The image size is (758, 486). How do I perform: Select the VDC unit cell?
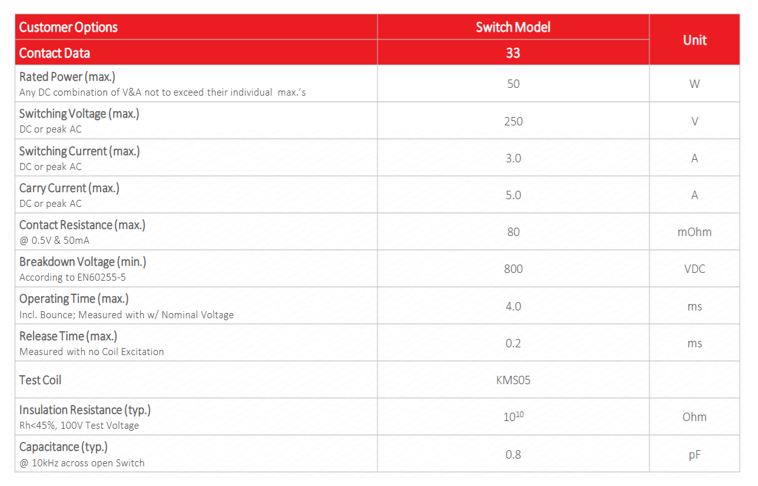(x=694, y=269)
